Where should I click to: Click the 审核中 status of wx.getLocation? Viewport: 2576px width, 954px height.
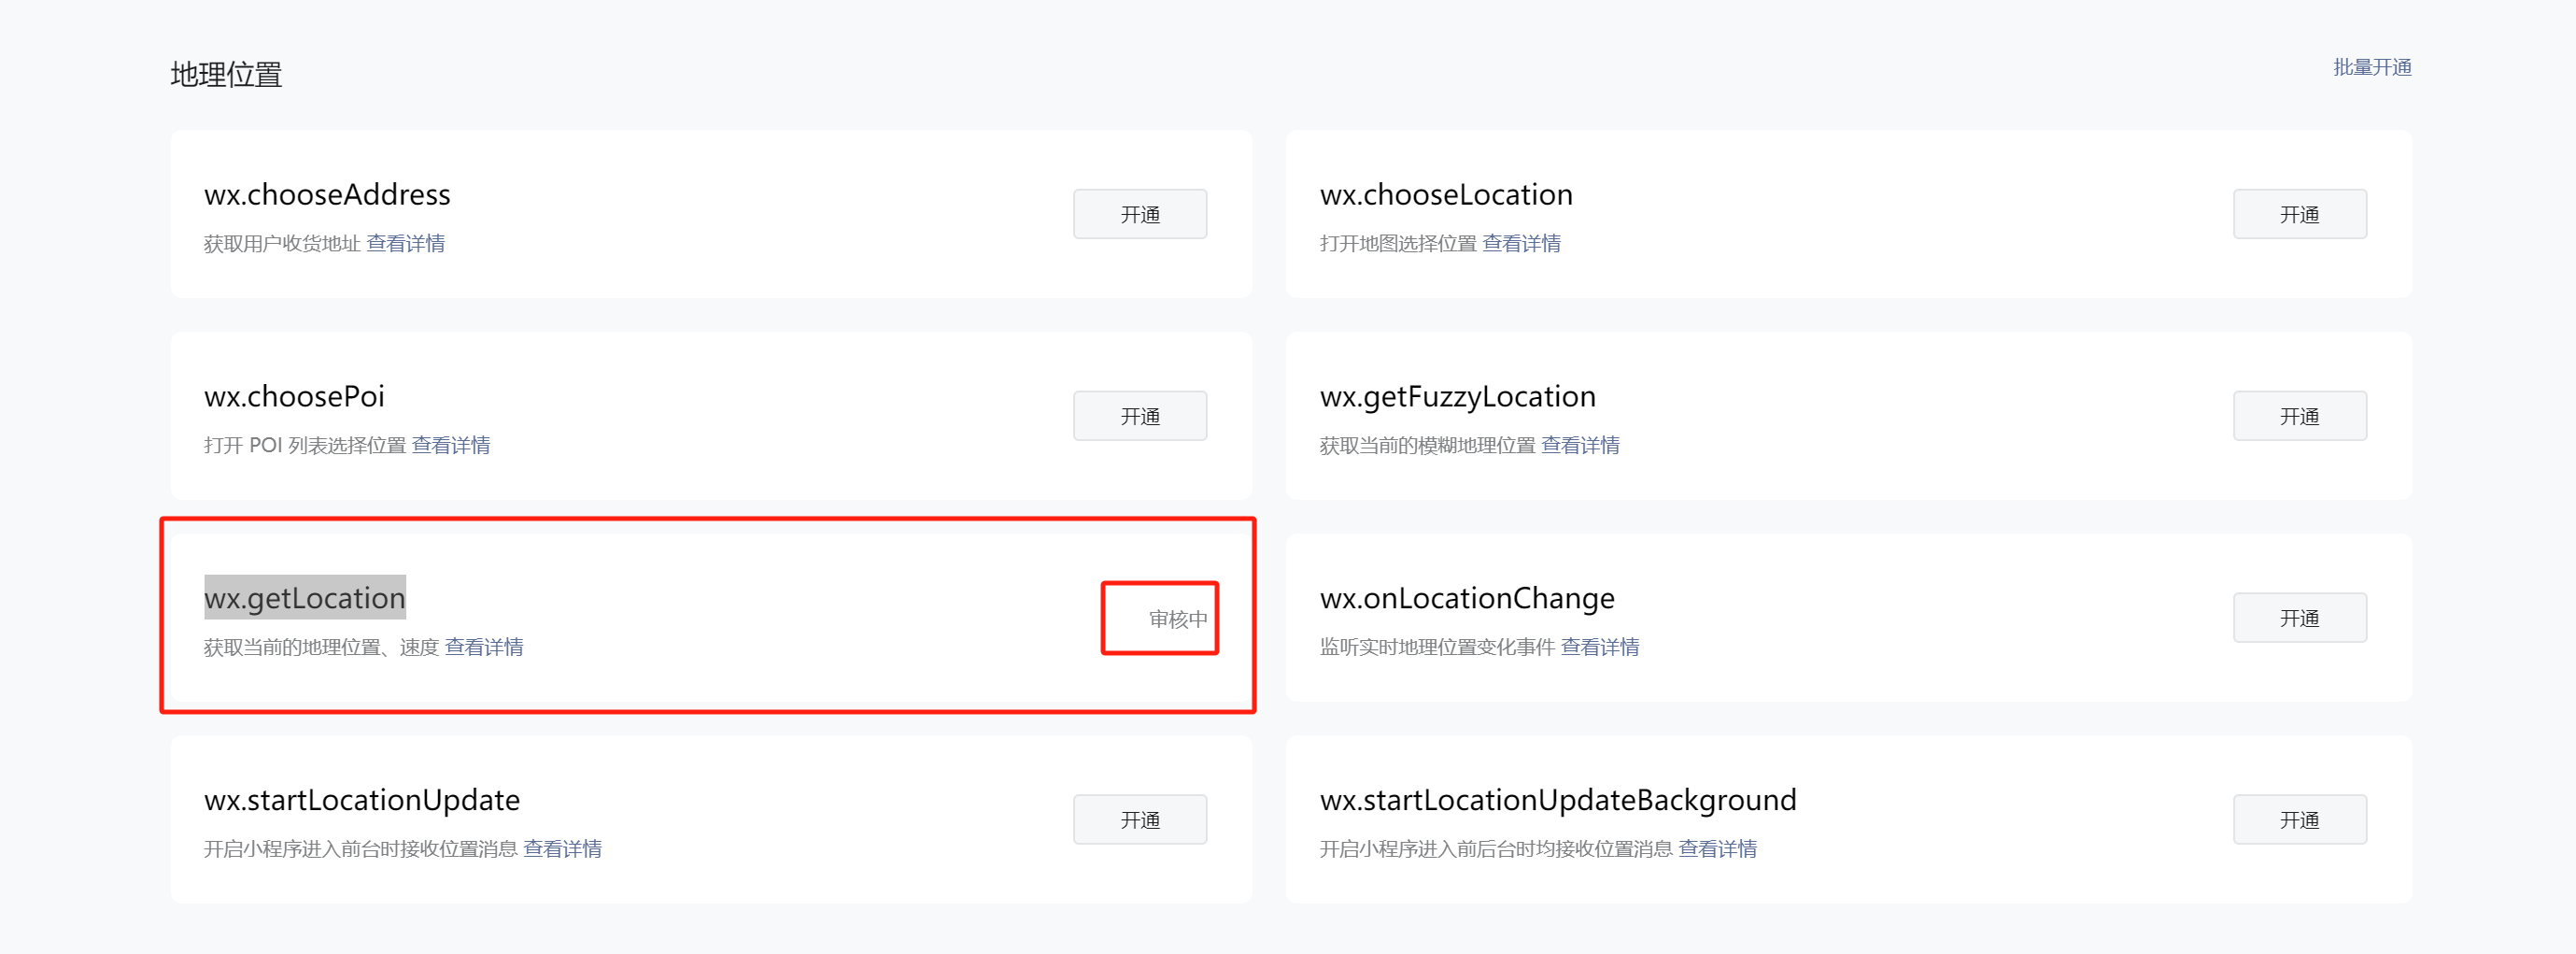(x=1178, y=619)
